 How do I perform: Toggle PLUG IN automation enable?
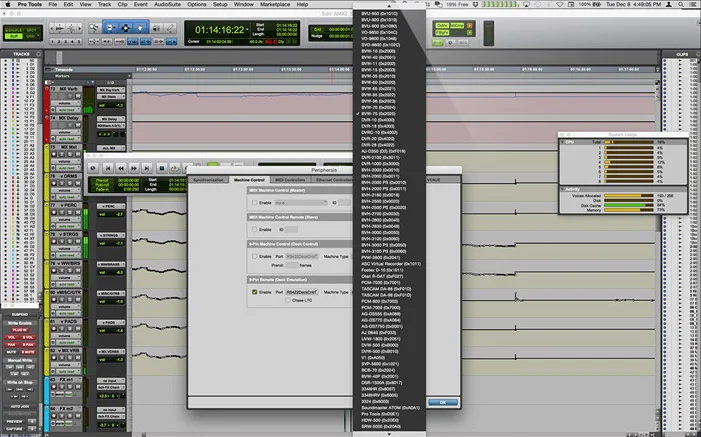(x=20, y=330)
